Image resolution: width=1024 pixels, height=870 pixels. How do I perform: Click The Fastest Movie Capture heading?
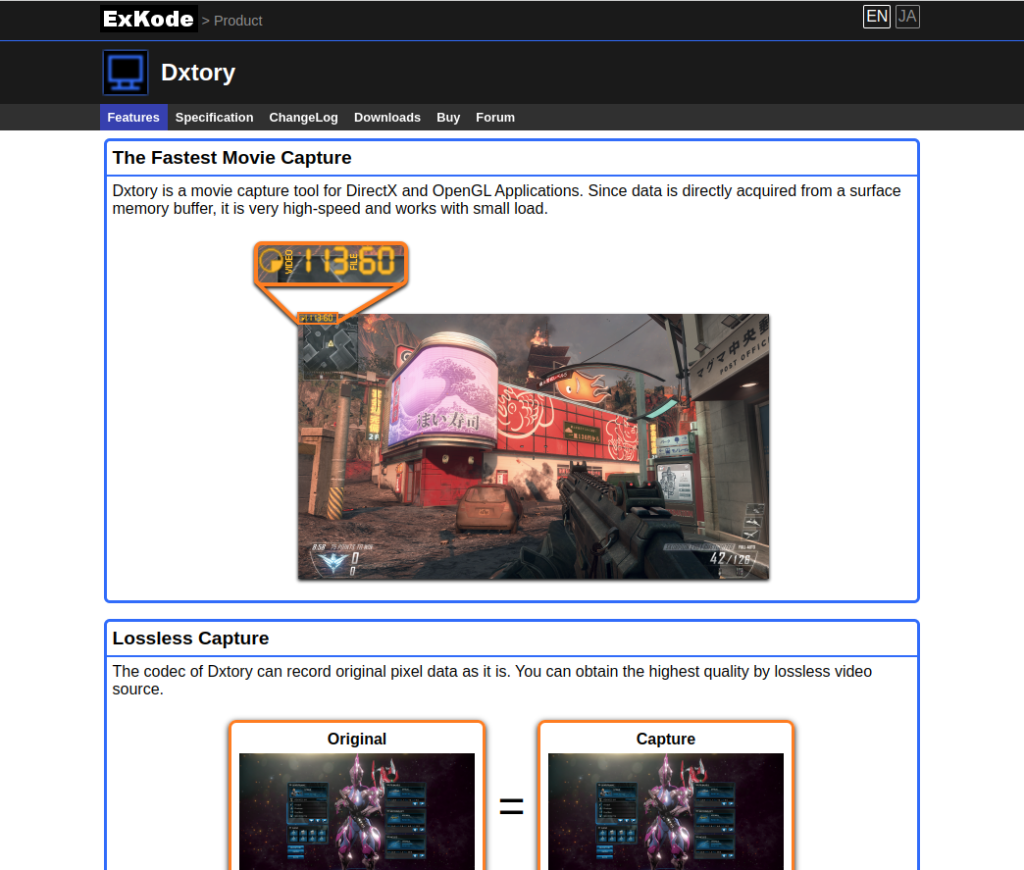[x=232, y=158]
